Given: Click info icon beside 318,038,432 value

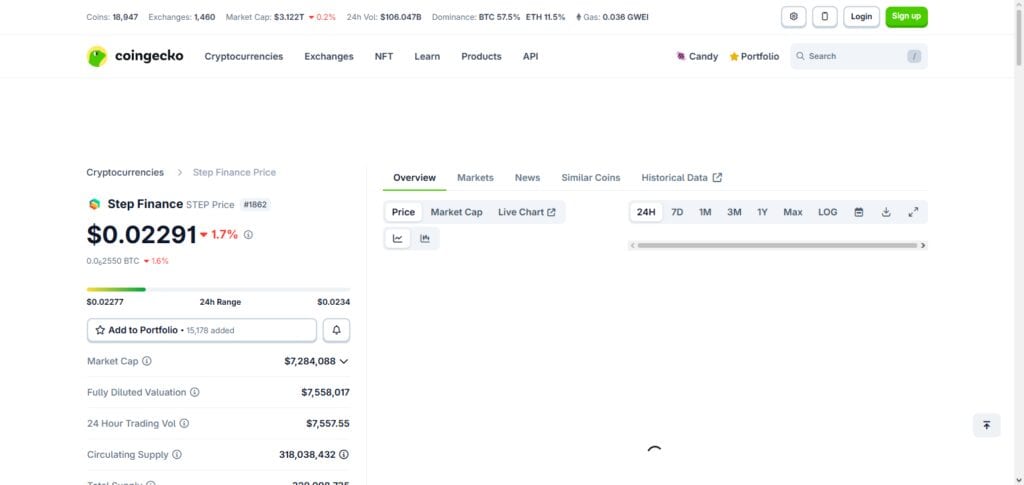Looking at the screenshot, I should coord(344,454).
